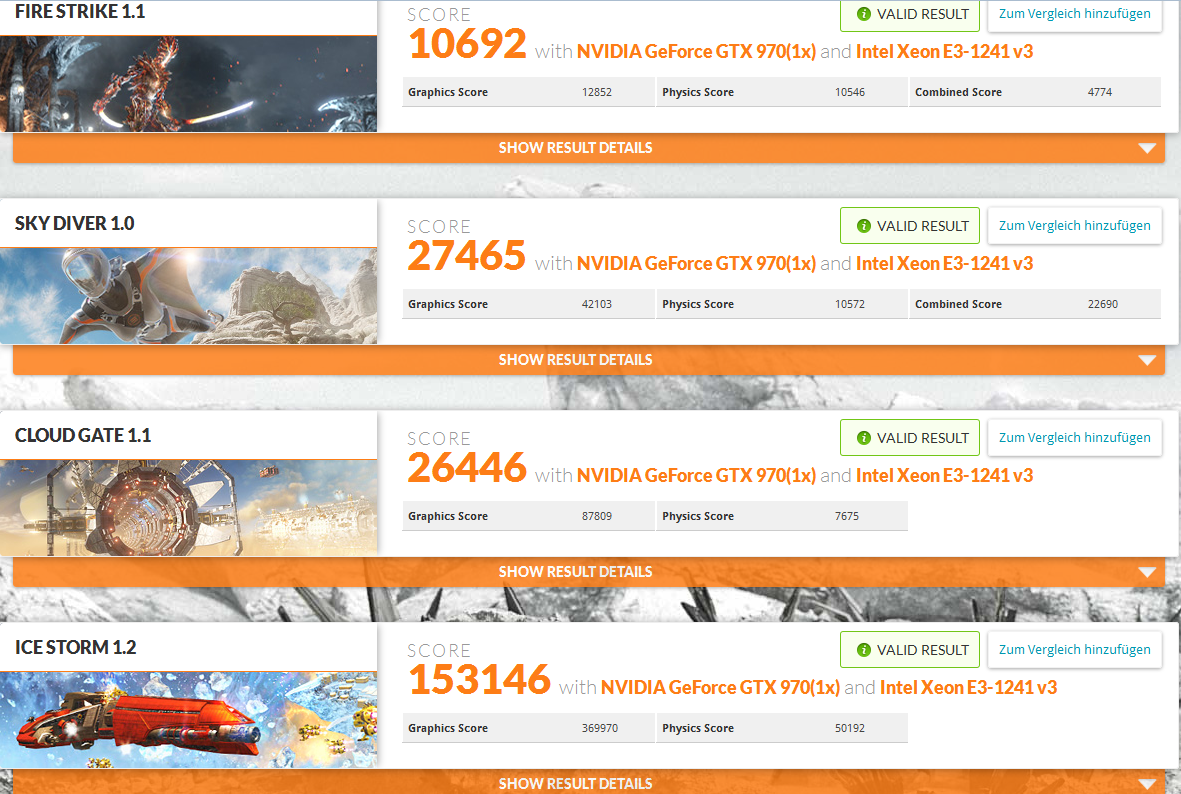Add the Sky Diver result to comparison (Zum Vergleich hinzufügen)
Screen dimensions: 1181x794
(x=1074, y=225)
